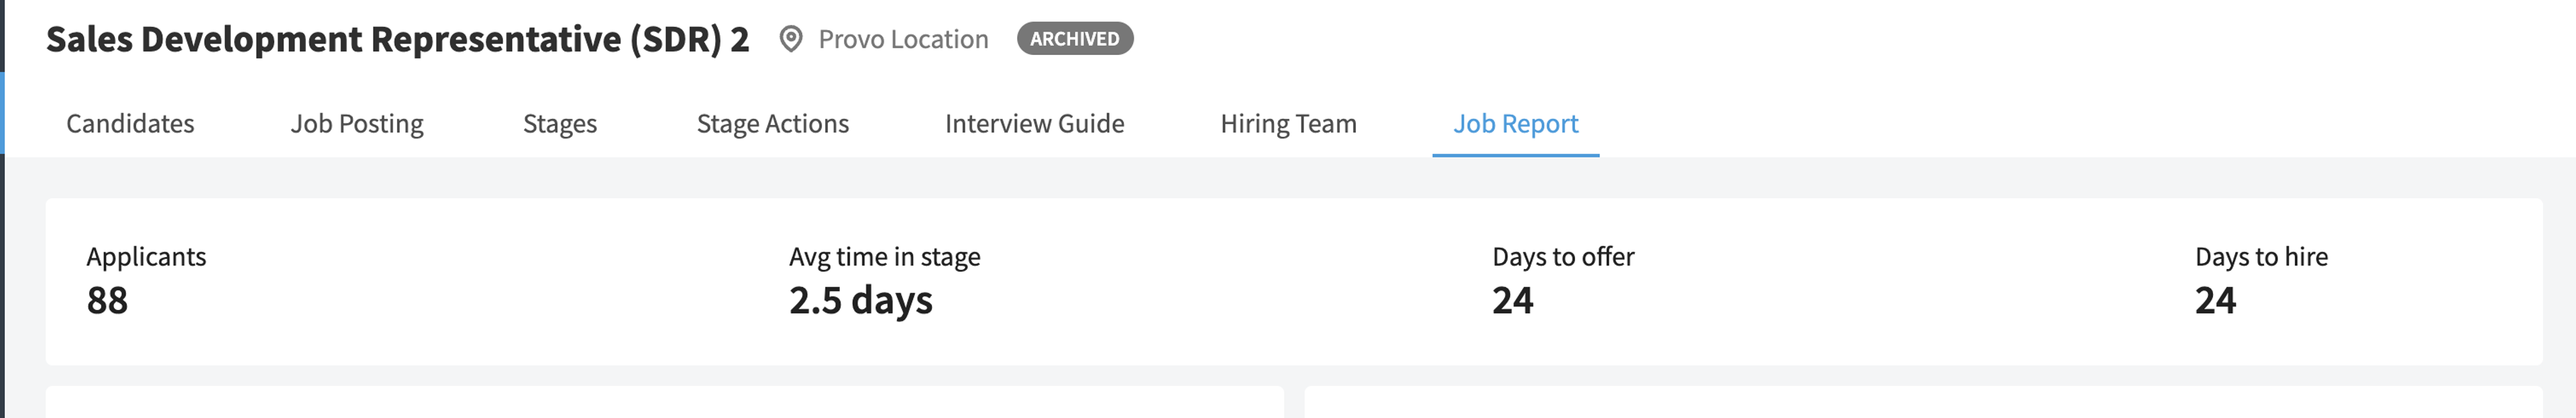Click the location pin icon

click(790, 39)
